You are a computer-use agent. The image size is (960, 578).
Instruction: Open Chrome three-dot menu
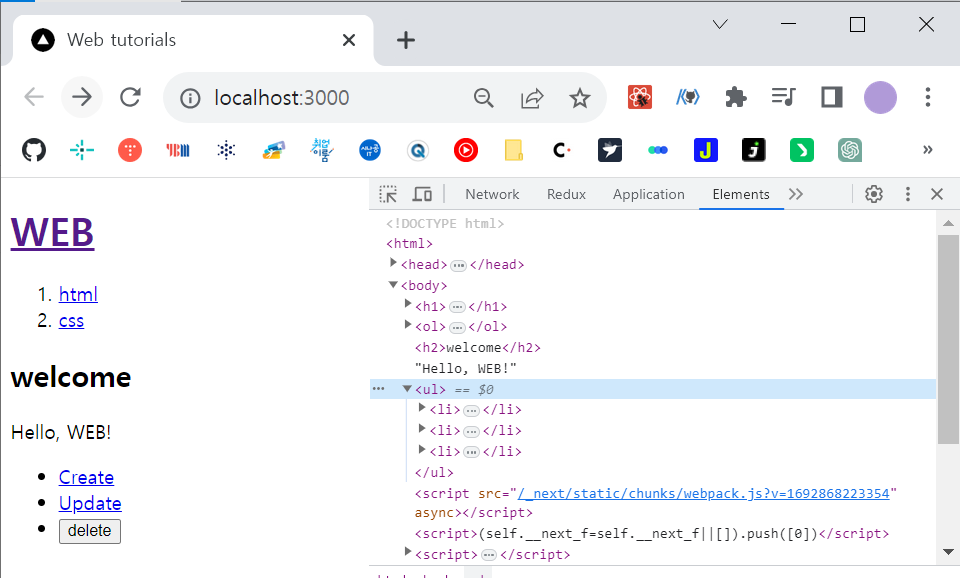point(928,97)
